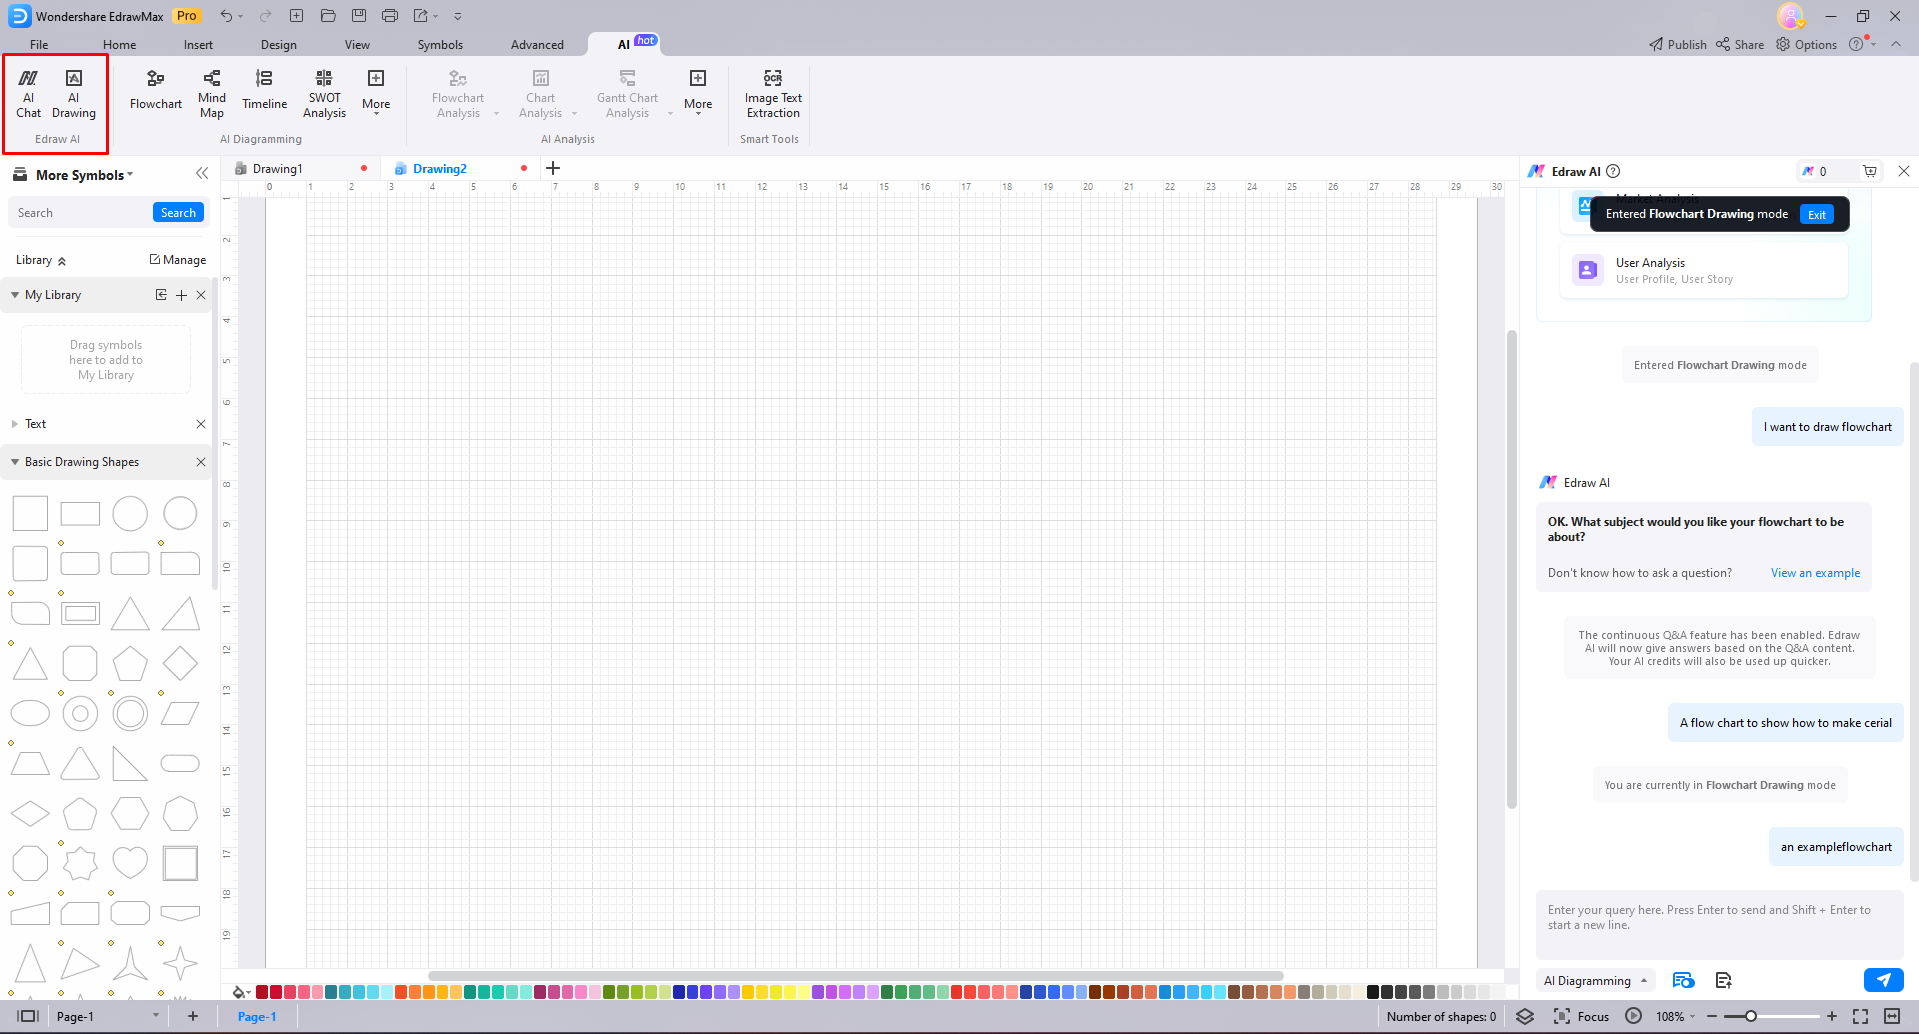1919x1034 pixels.
Task: Enter full screen from status bar
Action: pos(1860,1016)
